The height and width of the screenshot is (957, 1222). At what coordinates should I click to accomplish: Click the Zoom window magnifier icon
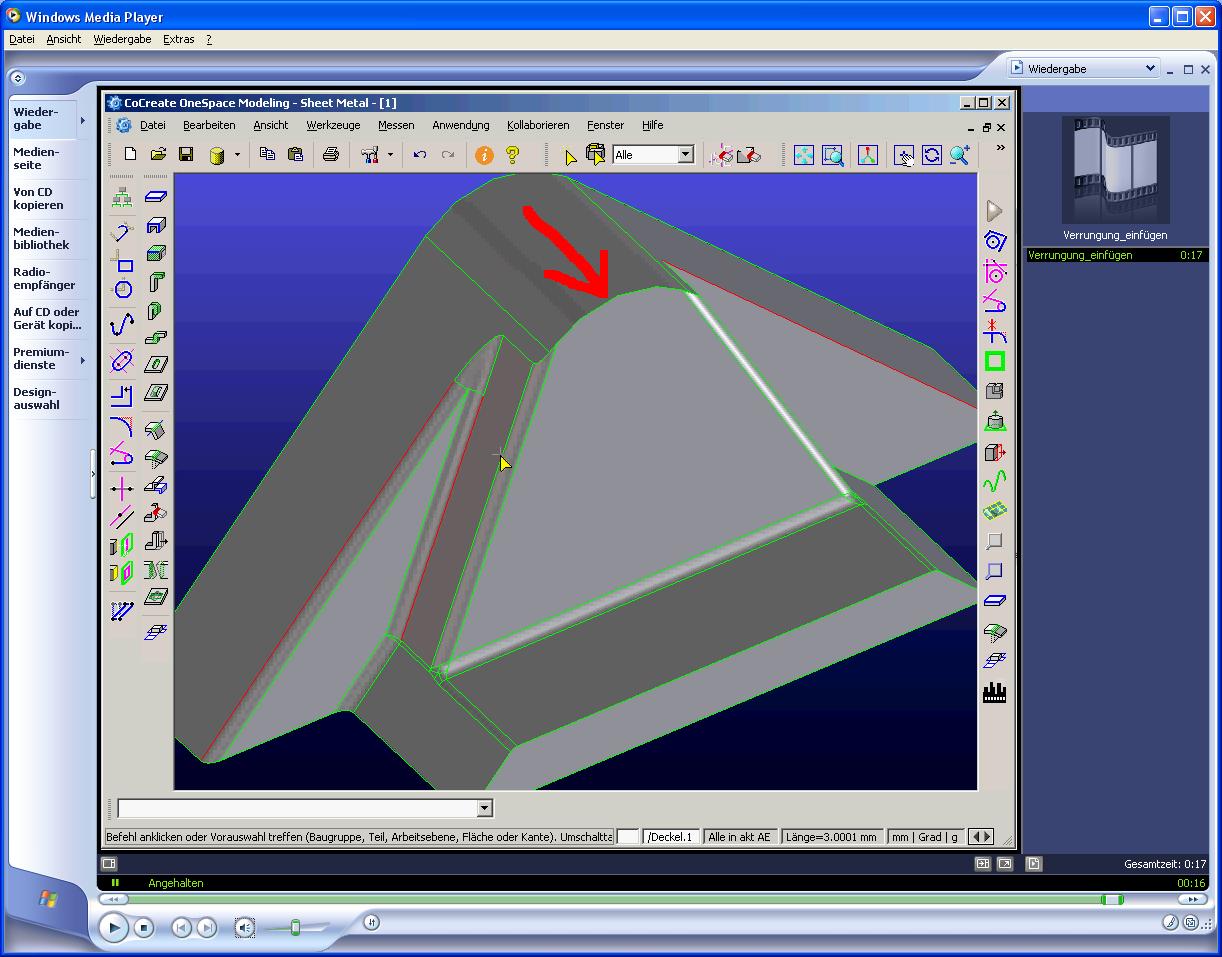[x=832, y=155]
